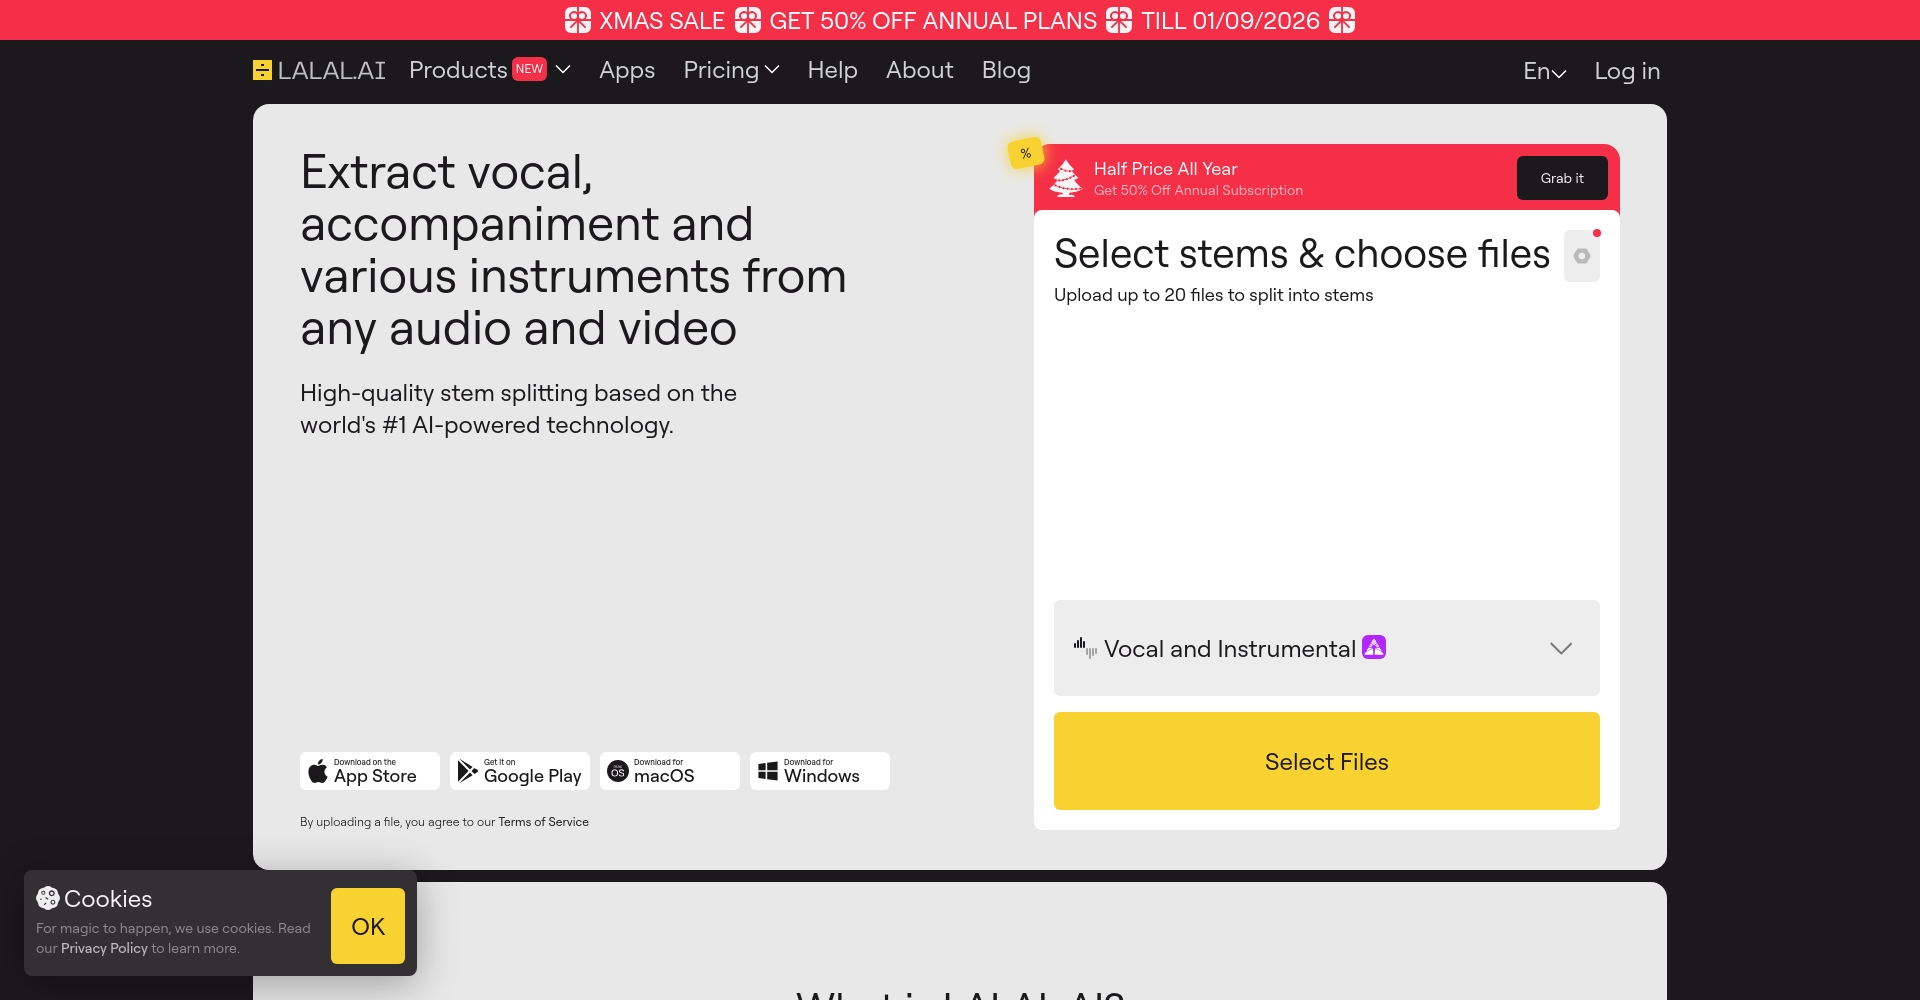This screenshot has width=1920, height=1000.
Task: Open the En language selector
Action: click(1544, 71)
